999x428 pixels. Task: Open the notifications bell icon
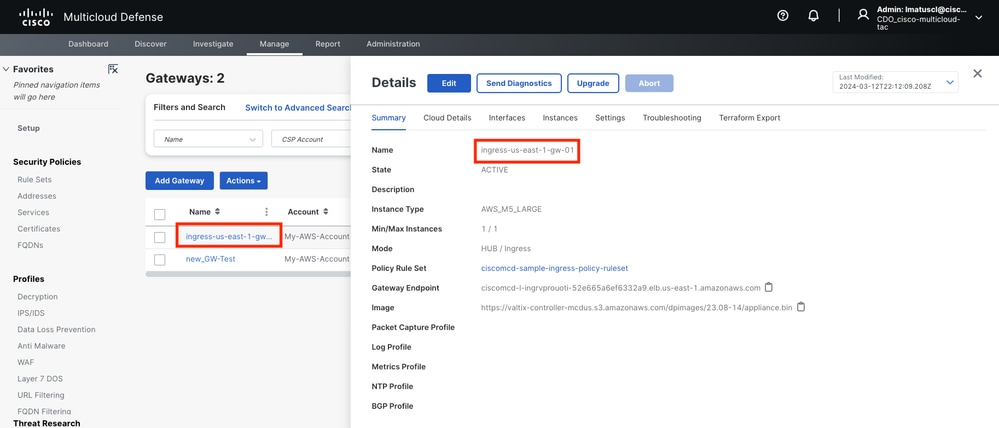click(x=813, y=16)
